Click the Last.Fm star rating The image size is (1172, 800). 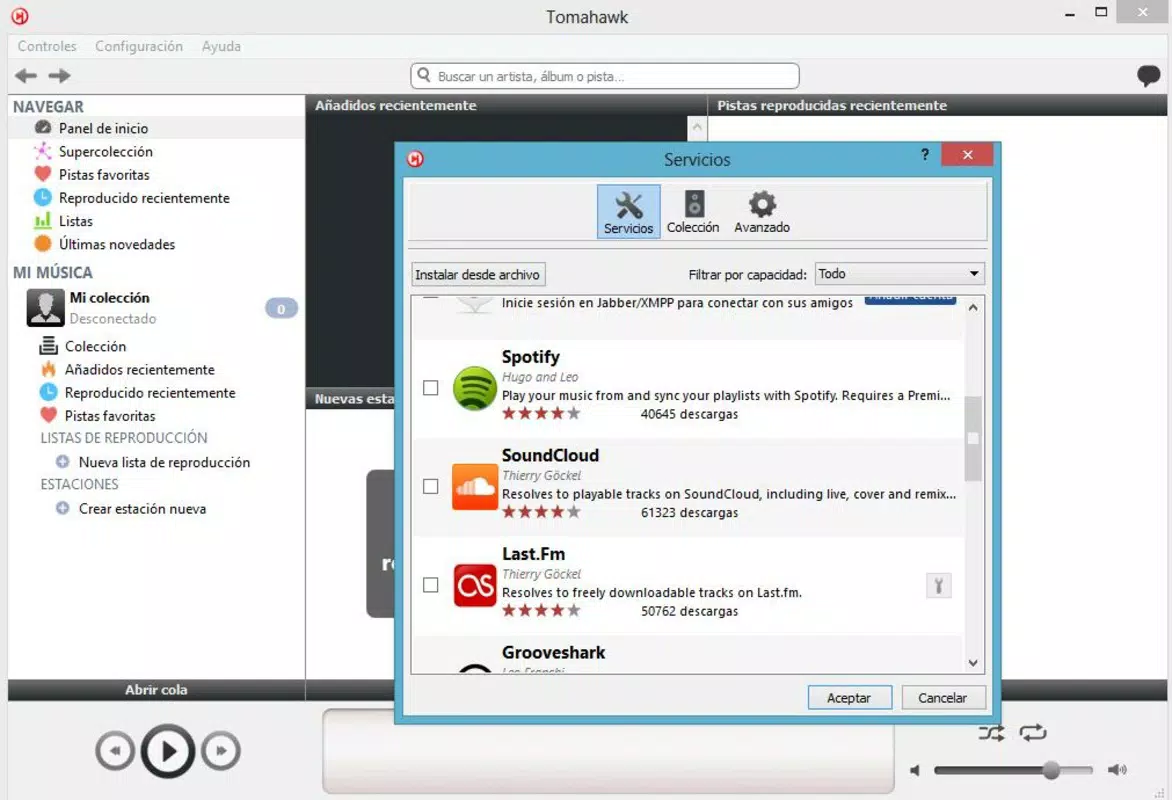tap(541, 611)
